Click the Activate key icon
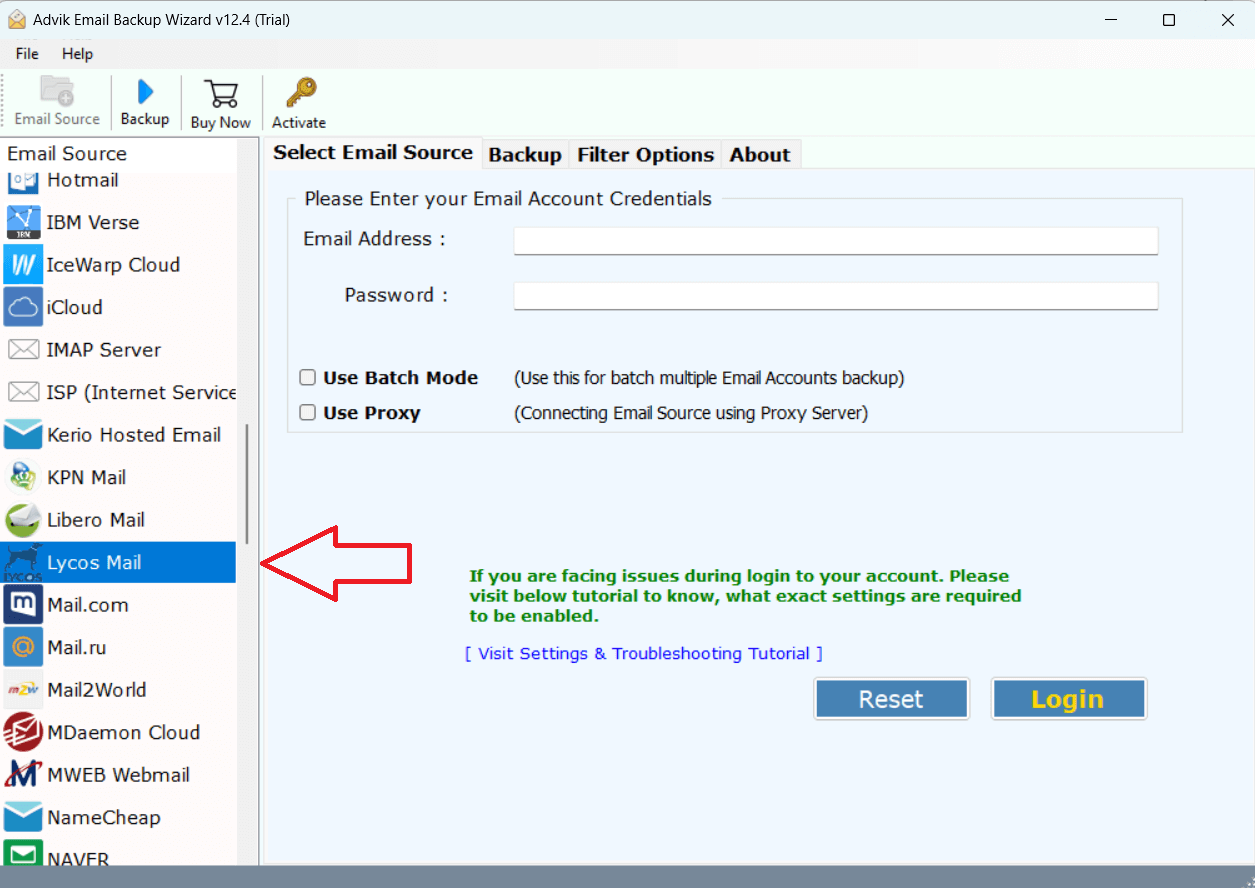1255x888 pixels. [299, 93]
